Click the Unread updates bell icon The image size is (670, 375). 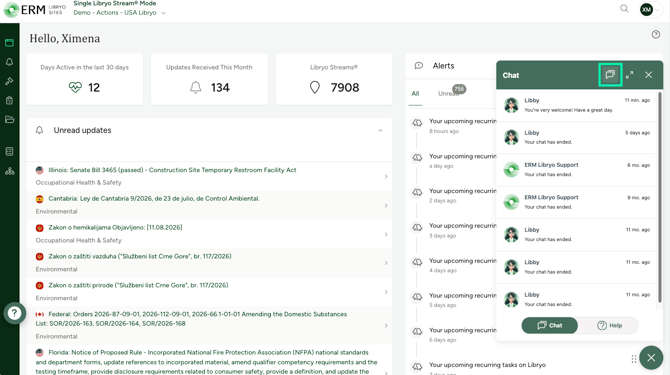(39, 130)
